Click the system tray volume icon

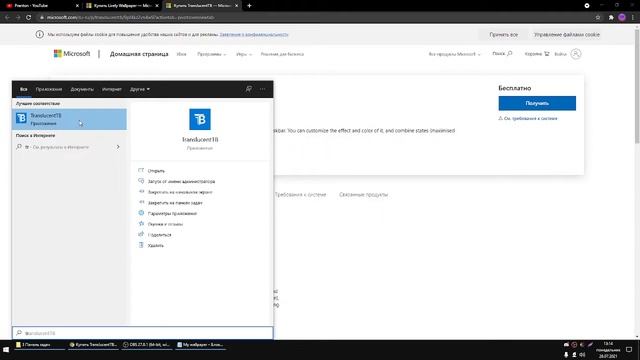pyautogui.click(x=582, y=355)
